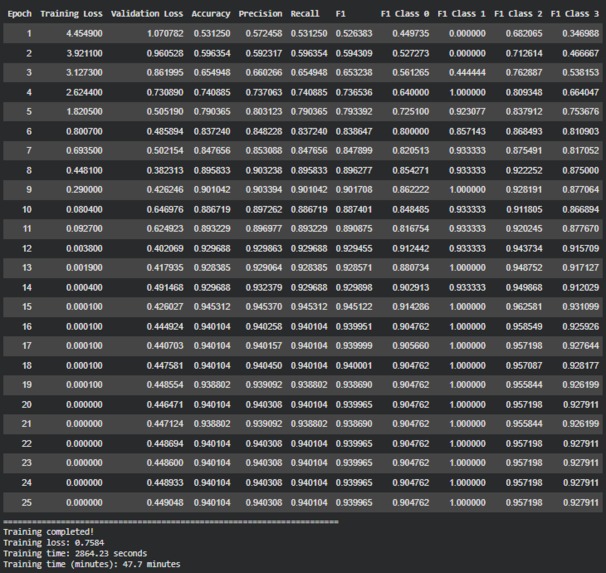Click the Training Loss column header
This screenshot has height=573, width=606.
point(71,14)
